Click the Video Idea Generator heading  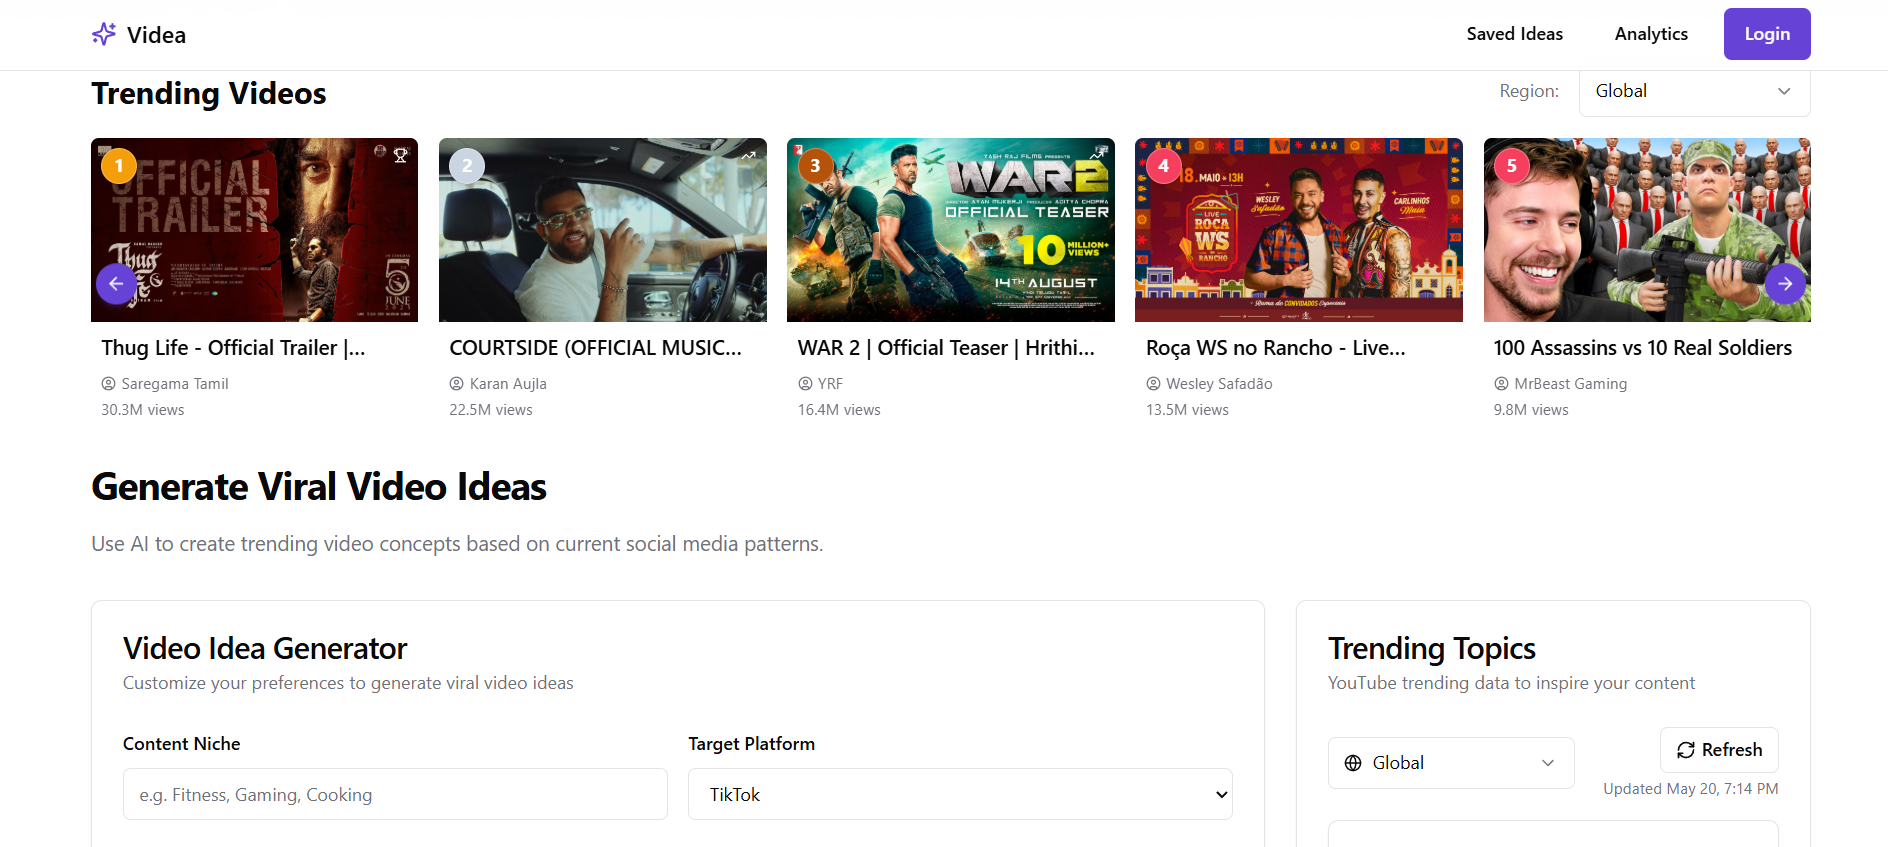coord(265,649)
